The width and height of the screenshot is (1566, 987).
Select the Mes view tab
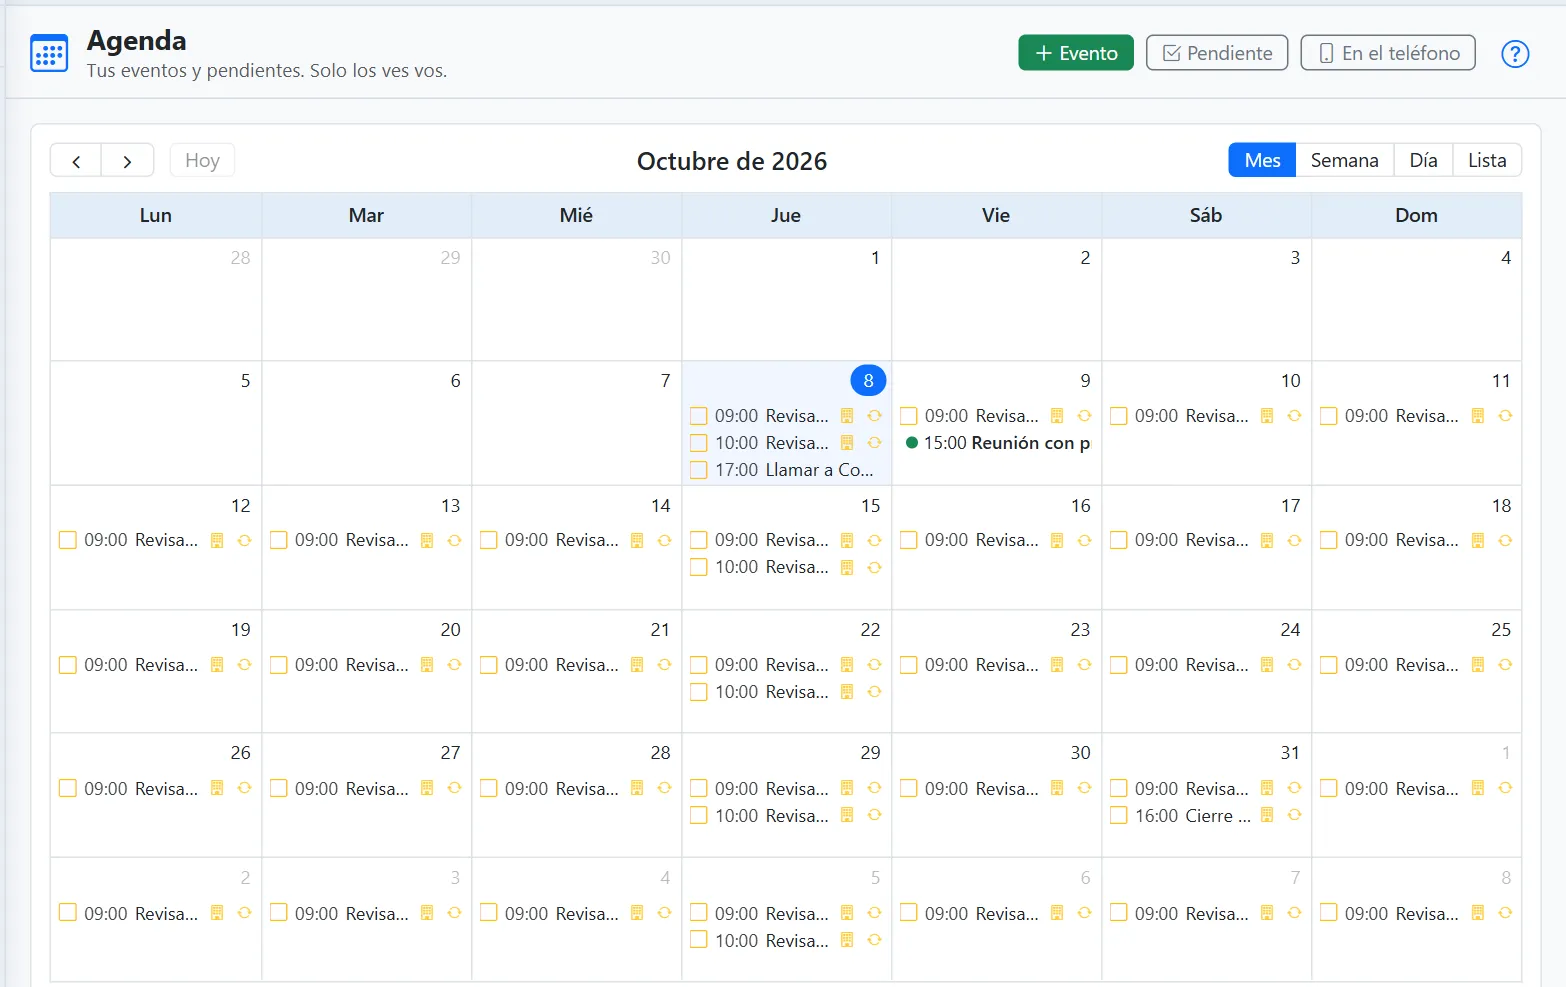pyautogui.click(x=1262, y=160)
